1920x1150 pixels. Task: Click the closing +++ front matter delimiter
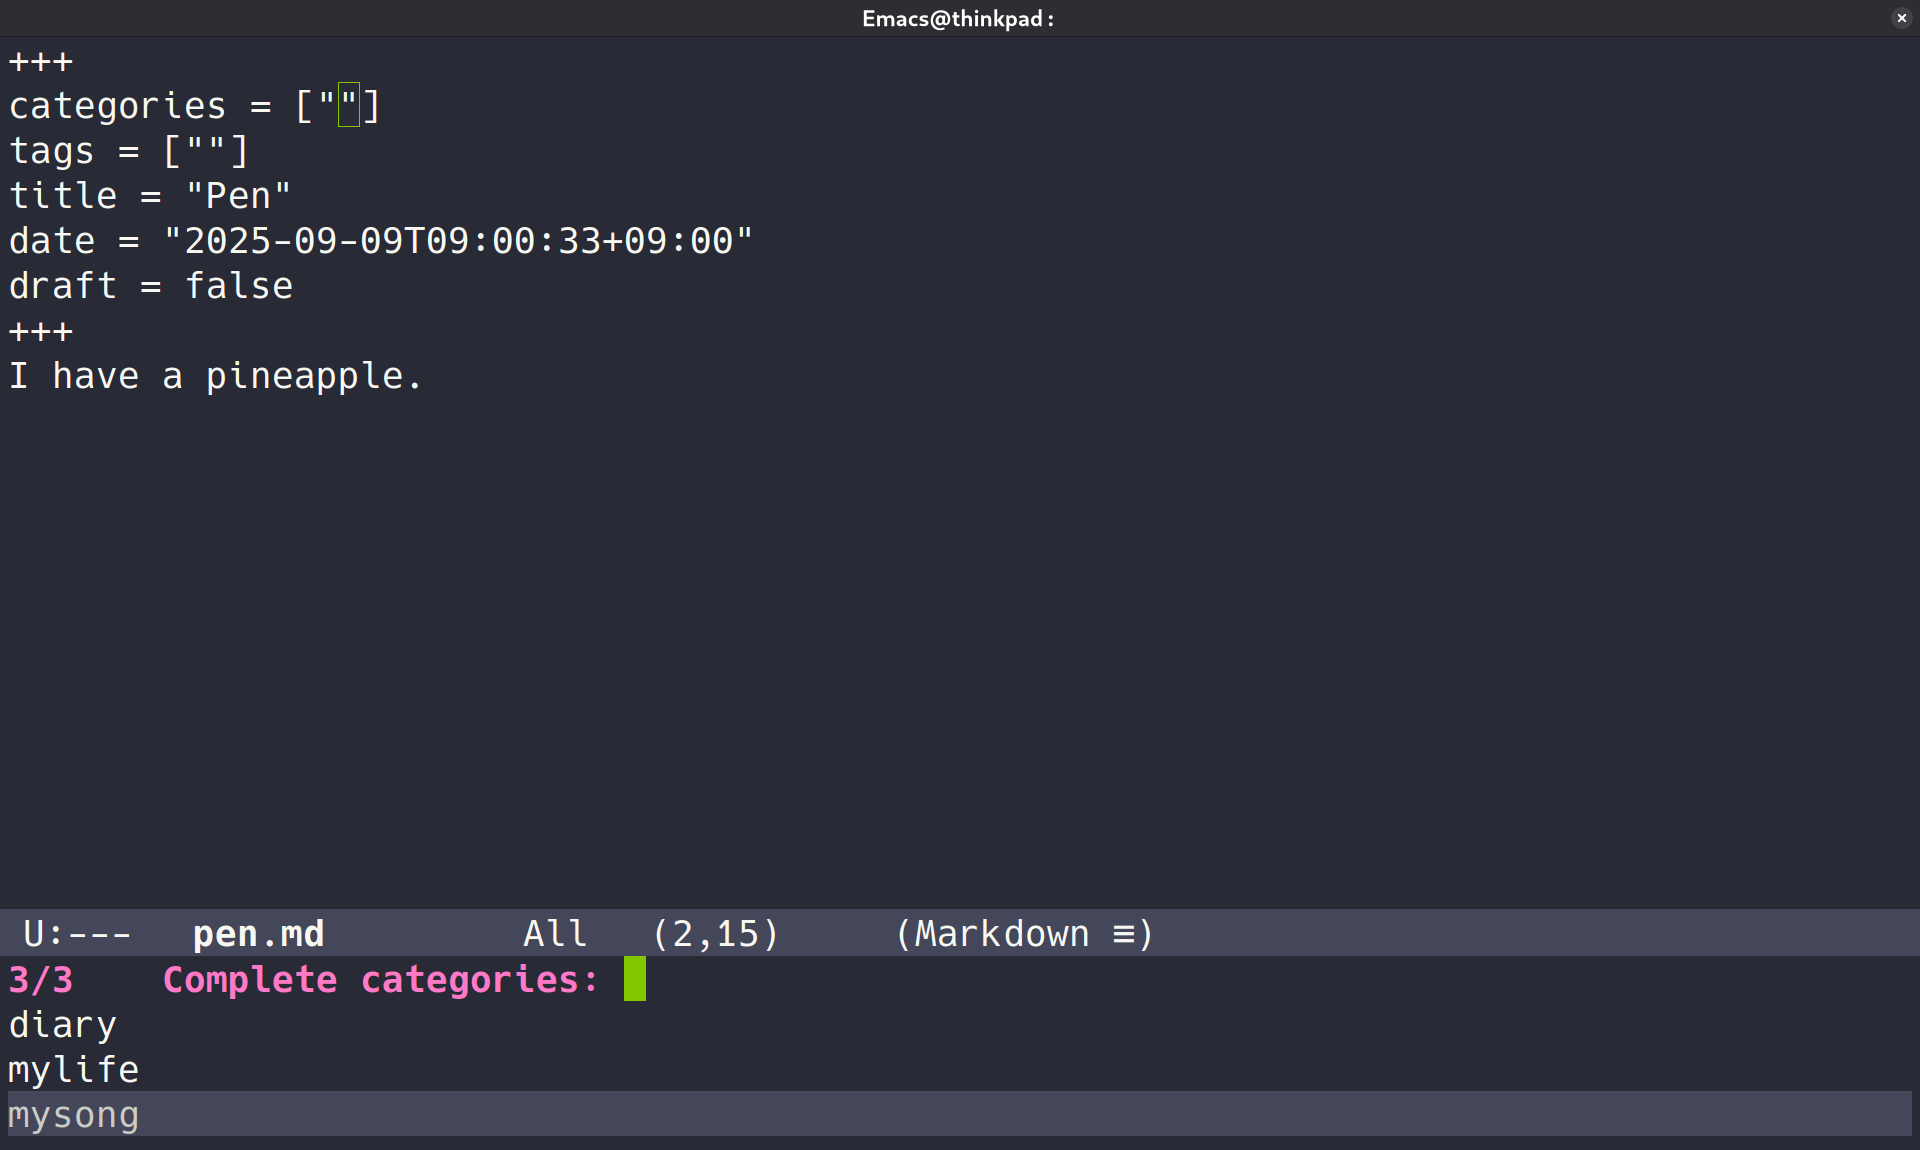tap(41, 331)
